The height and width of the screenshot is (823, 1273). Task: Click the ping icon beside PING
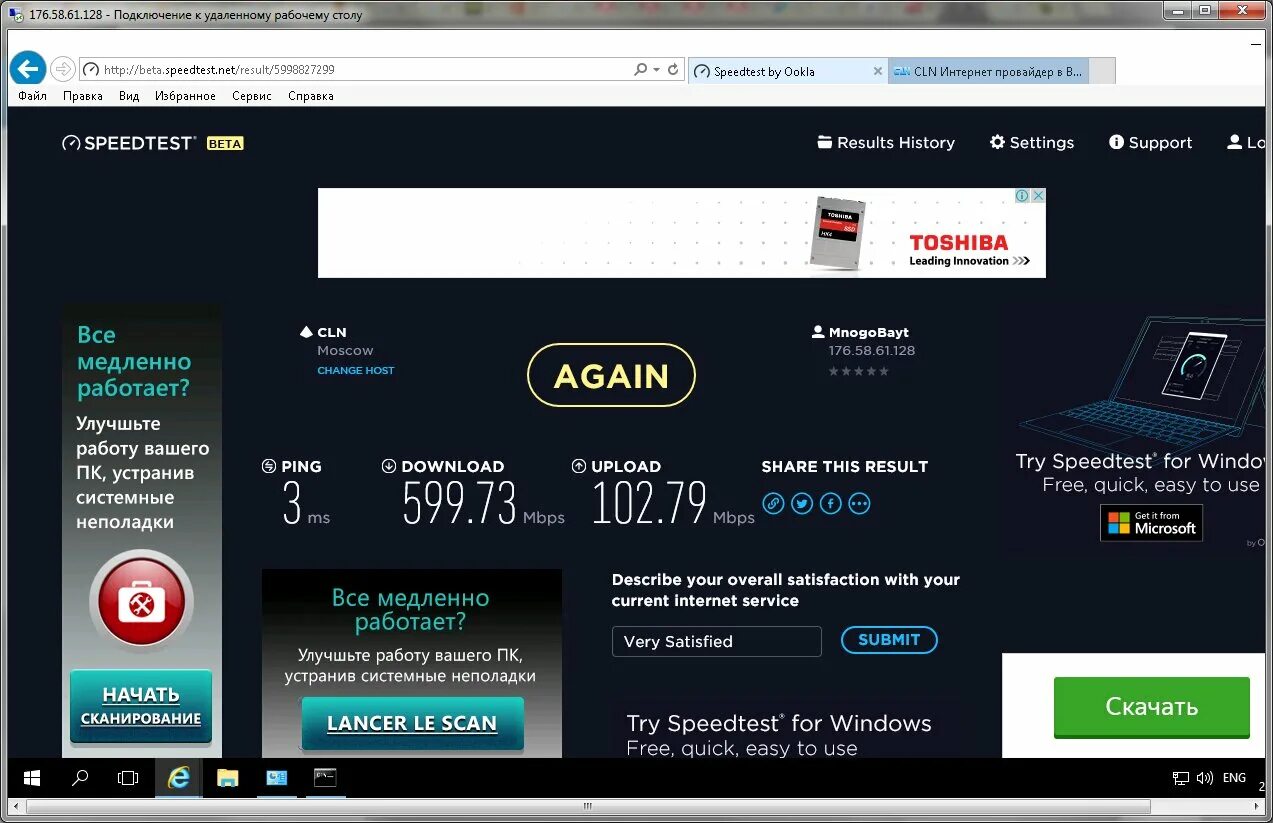269,466
